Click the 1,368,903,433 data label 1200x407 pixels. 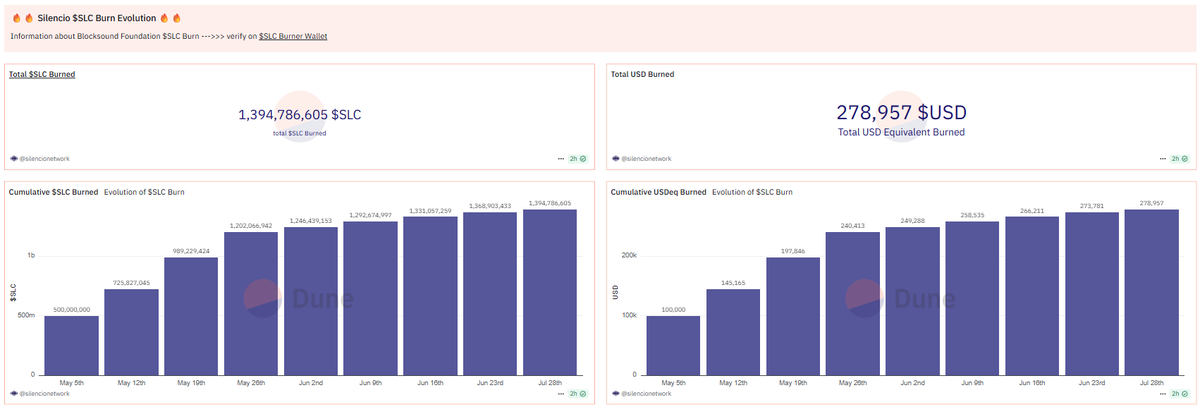click(x=490, y=206)
